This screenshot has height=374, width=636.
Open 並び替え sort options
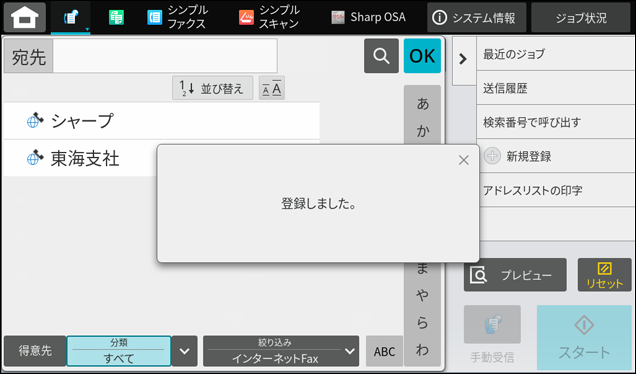coord(213,88)
